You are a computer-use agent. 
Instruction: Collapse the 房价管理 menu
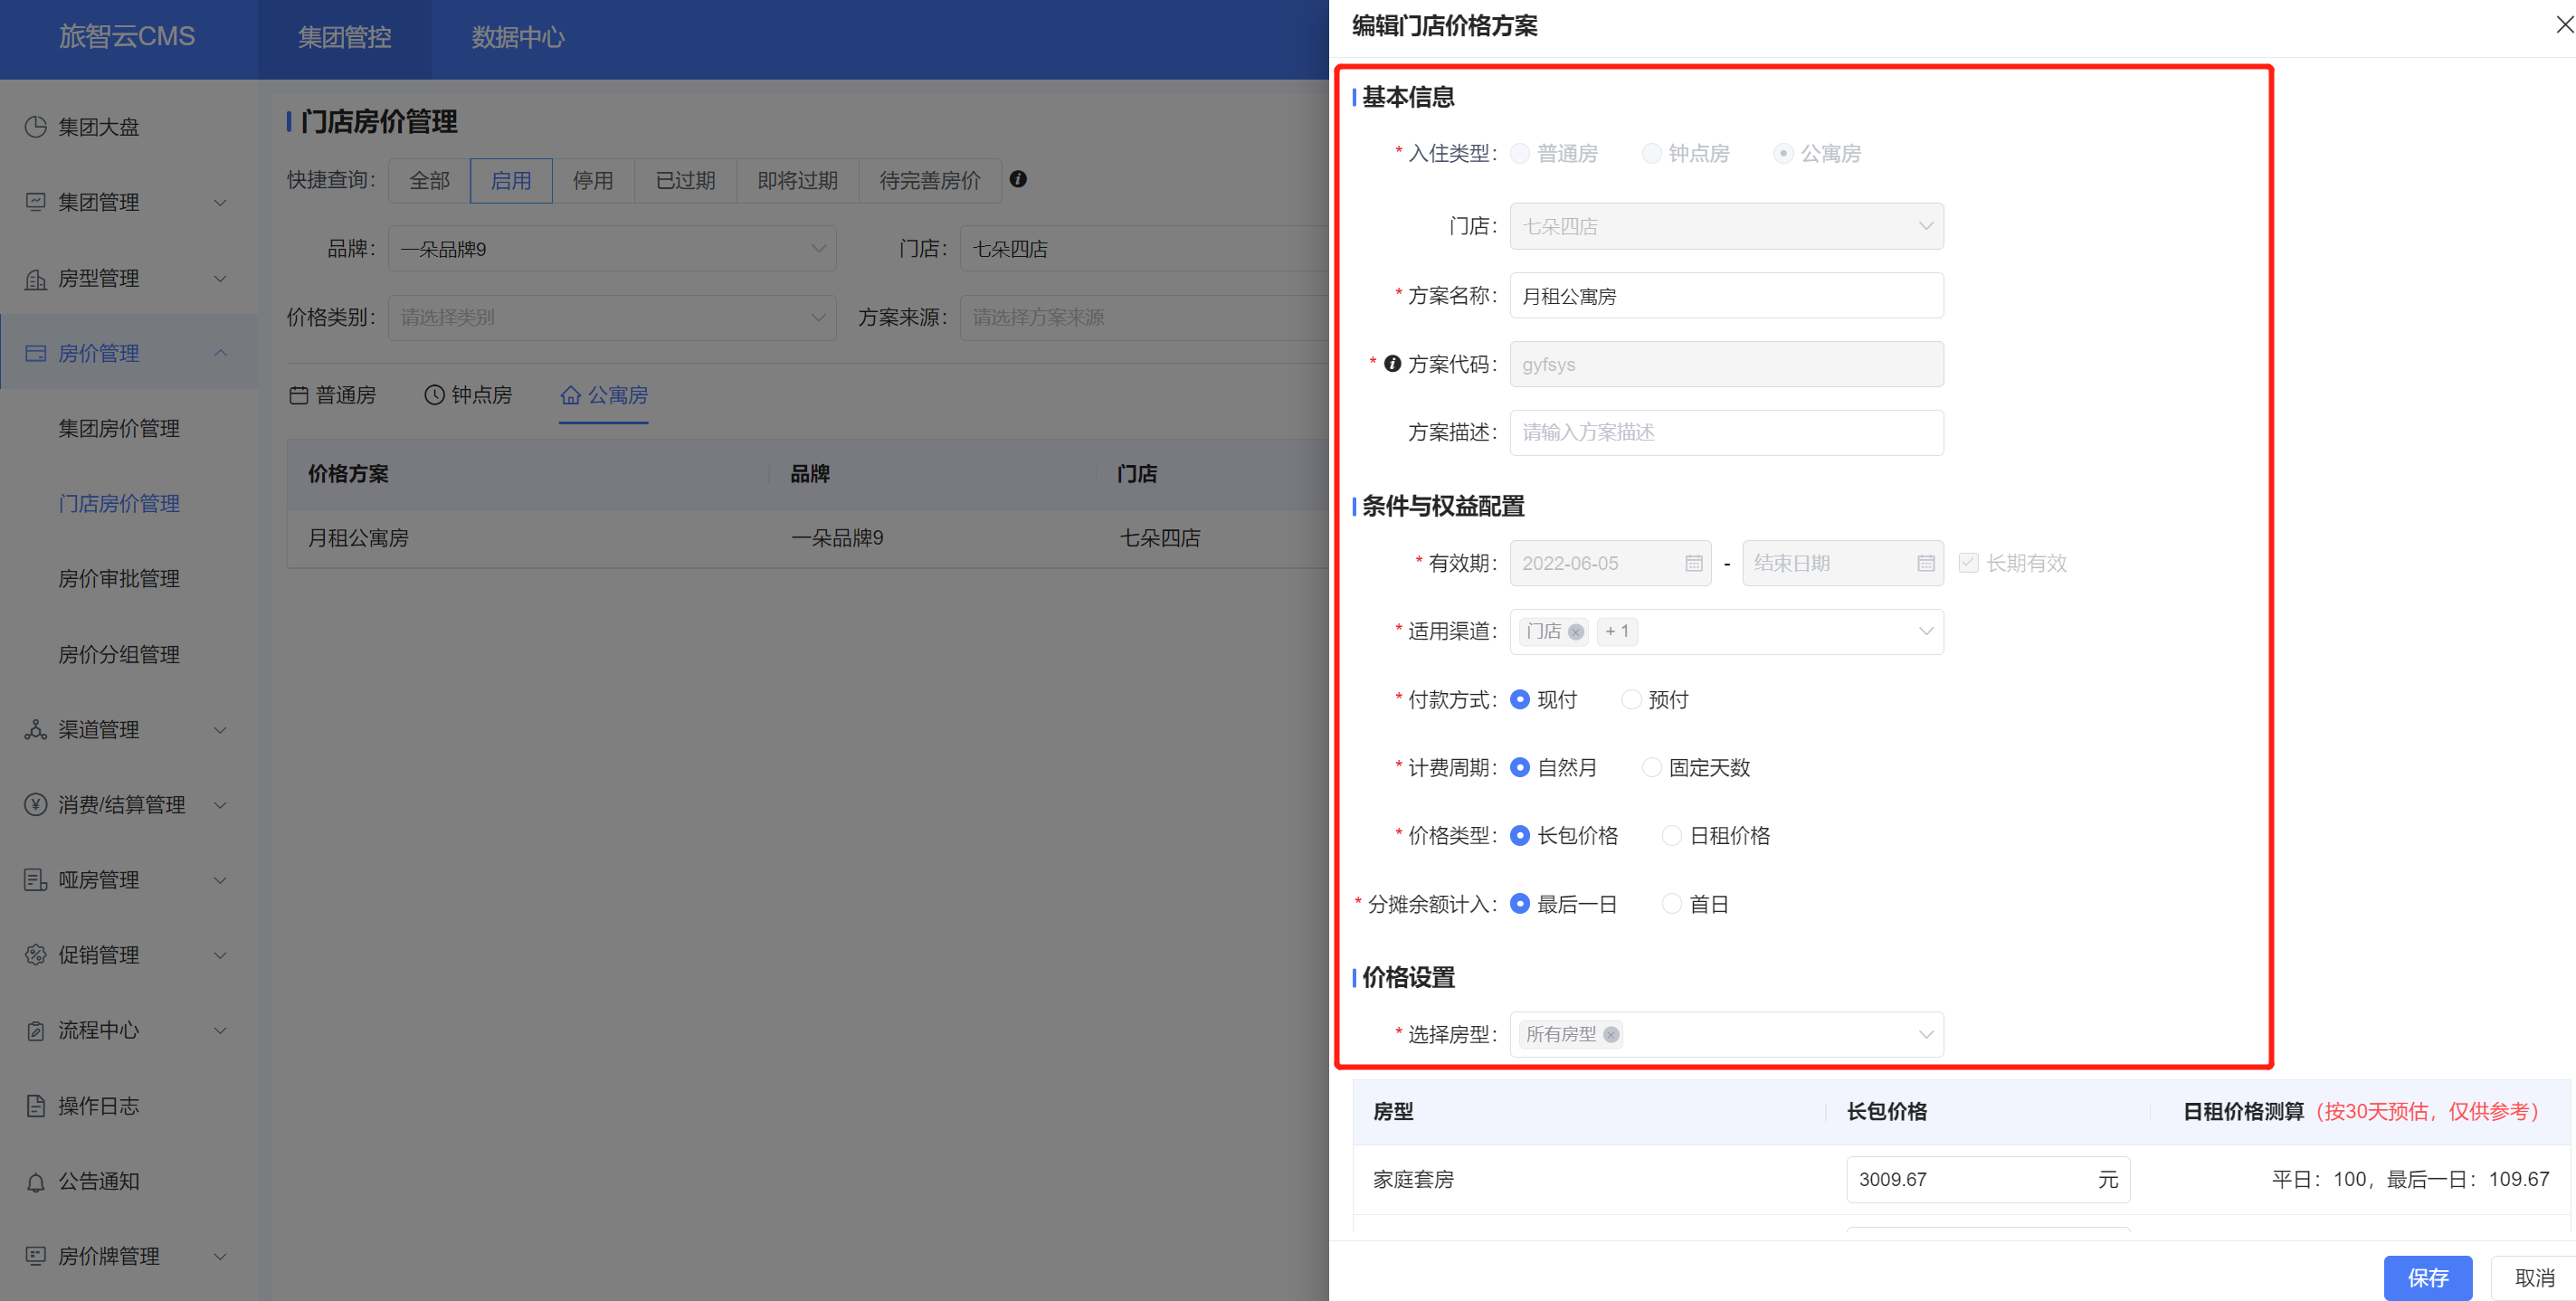tap(221, 353)
